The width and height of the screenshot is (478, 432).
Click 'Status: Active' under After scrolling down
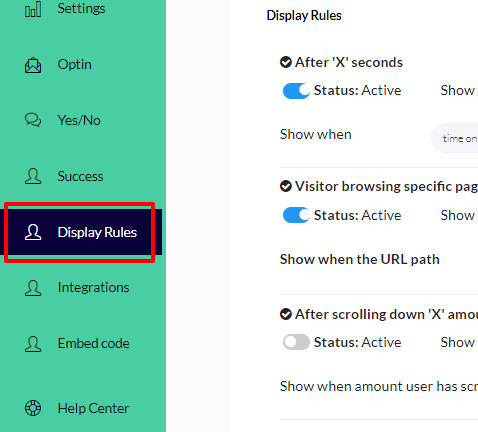pos(357,342)
